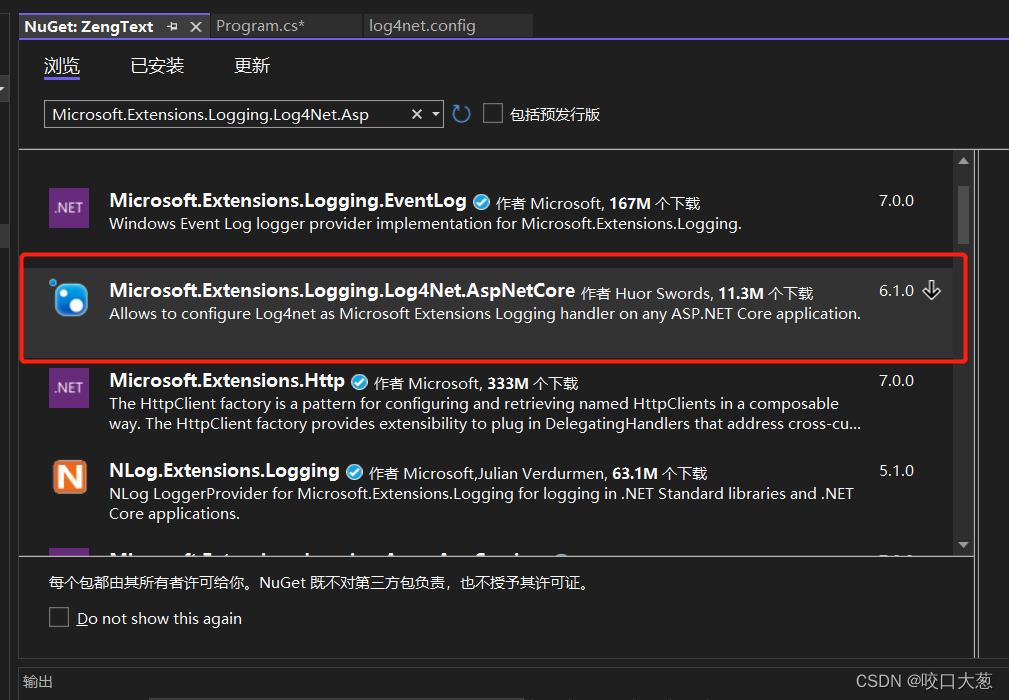The image size is (1009, 700).
Task: Select NLog.Extensions.Logging package
Action: [x=224, y=471]
